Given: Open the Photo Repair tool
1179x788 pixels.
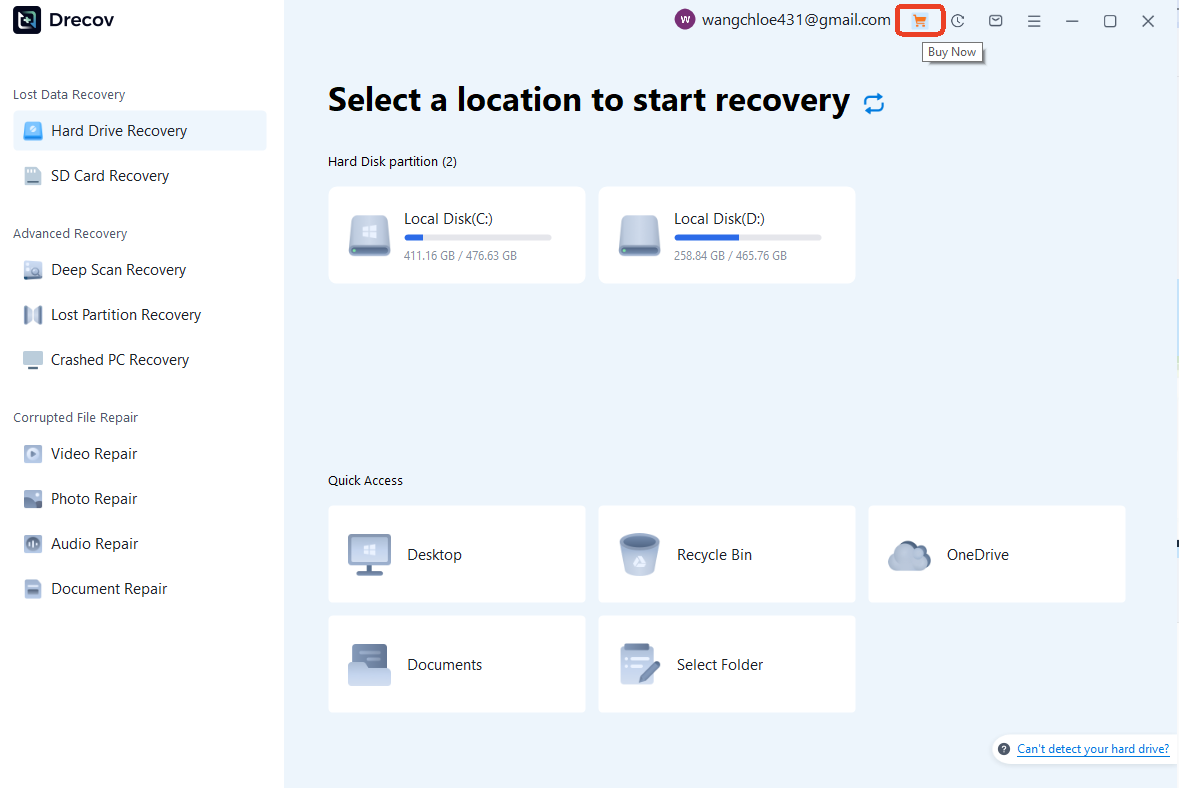Looking at the screenshot, I should (94, 499).
